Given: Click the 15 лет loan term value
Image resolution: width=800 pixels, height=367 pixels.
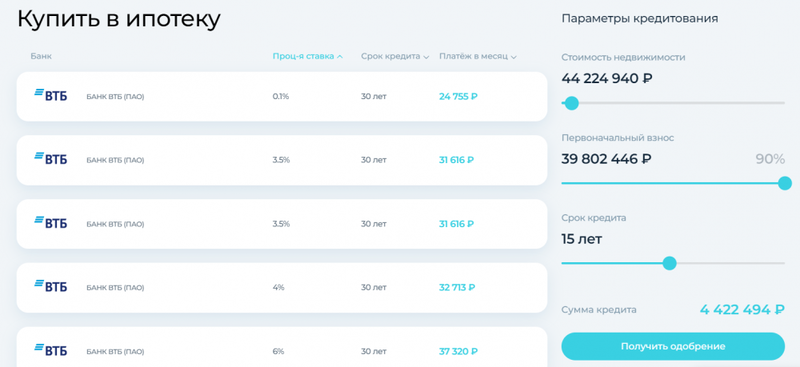Looking at the screenshot, I should pyautogui.click(x=582, y=239).
